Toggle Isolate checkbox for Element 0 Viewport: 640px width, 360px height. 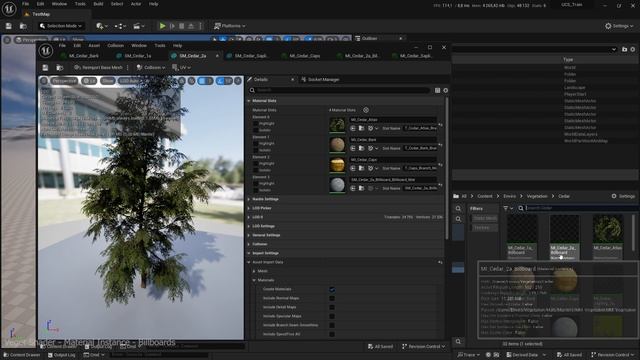(256, 130)
